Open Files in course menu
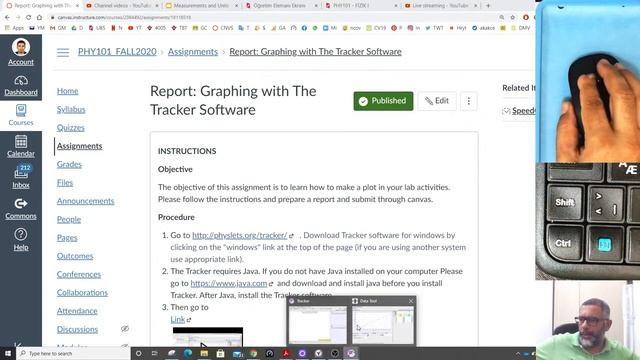 [x=65, y=183]
